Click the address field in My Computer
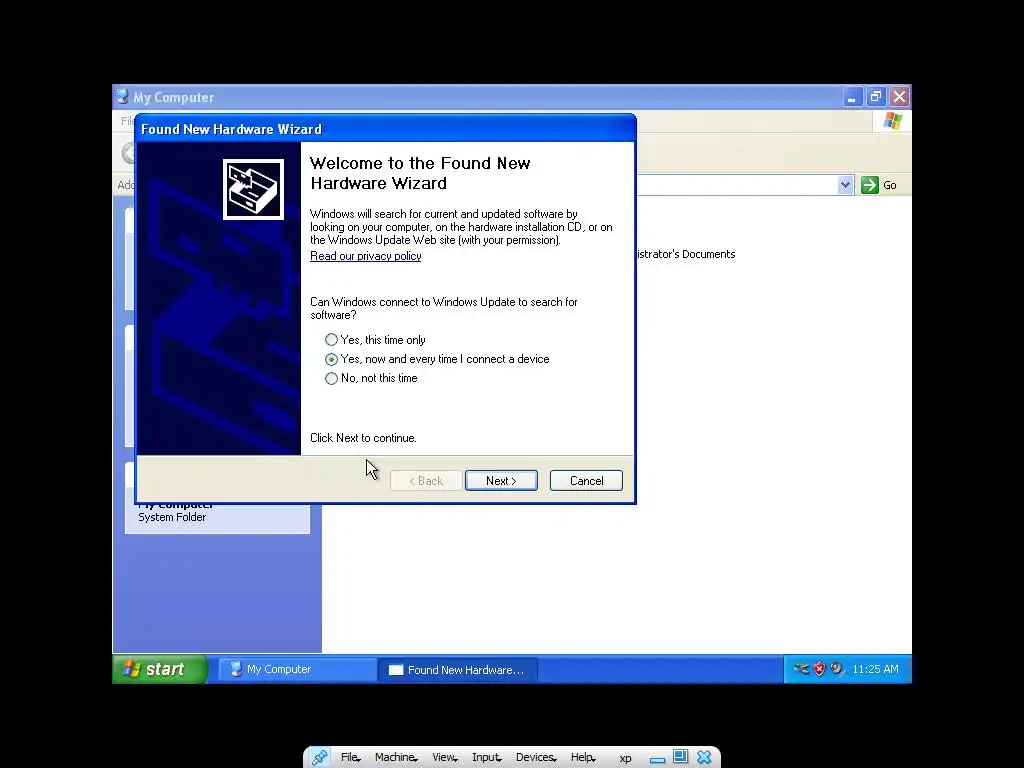Viewport: 1024px width, 768px height. click(737, 185)
